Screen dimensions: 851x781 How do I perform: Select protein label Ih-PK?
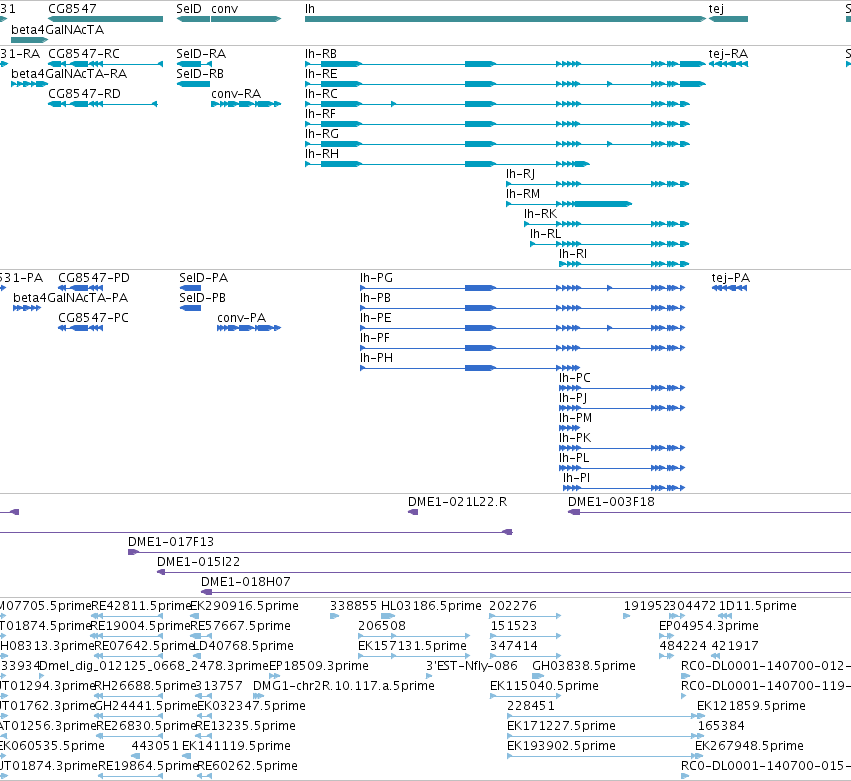(575, 438)
